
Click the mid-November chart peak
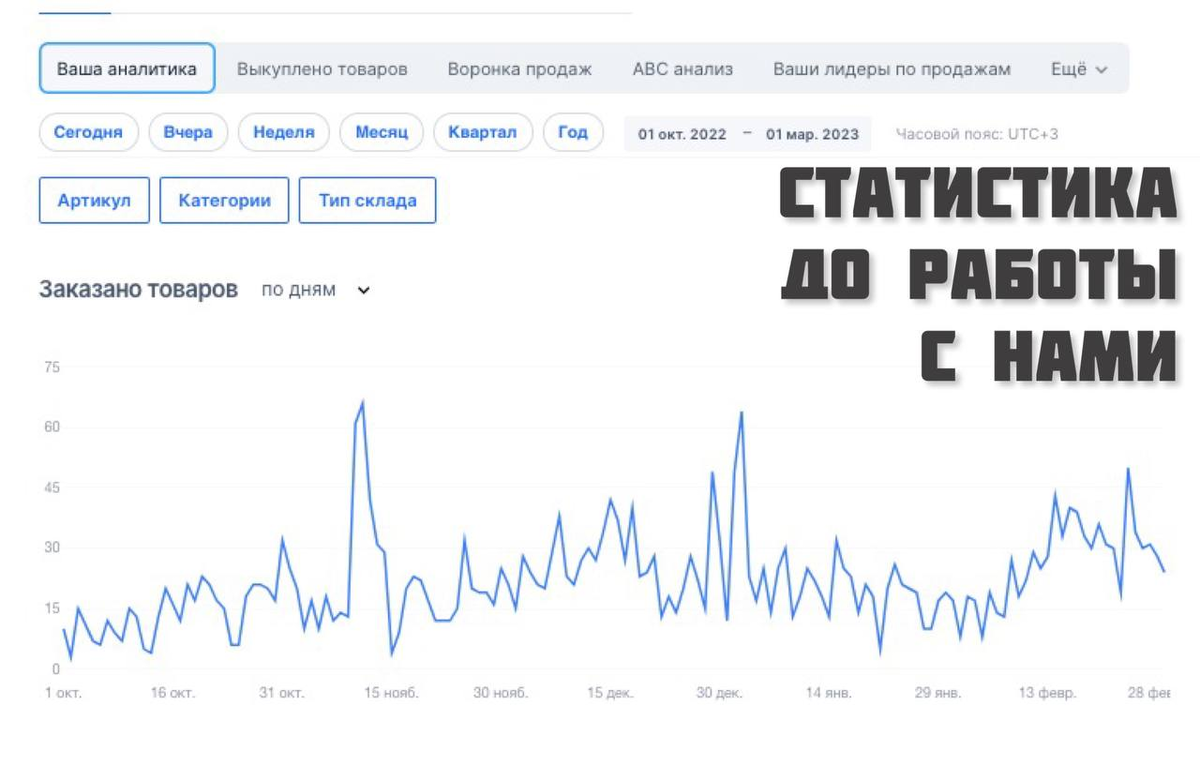[362, 403]
